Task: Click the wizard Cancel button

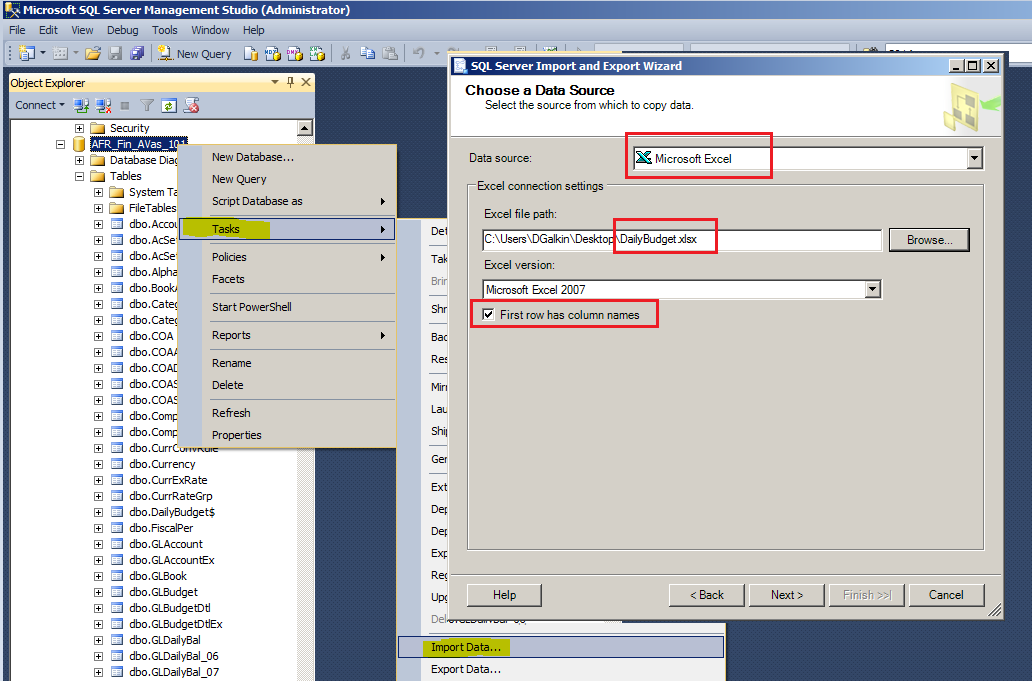Action: pos(946,595)
